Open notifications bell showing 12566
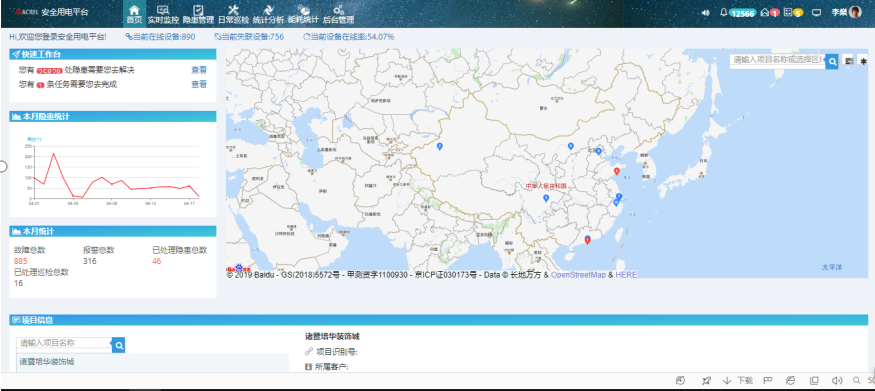 click(738, 13)
